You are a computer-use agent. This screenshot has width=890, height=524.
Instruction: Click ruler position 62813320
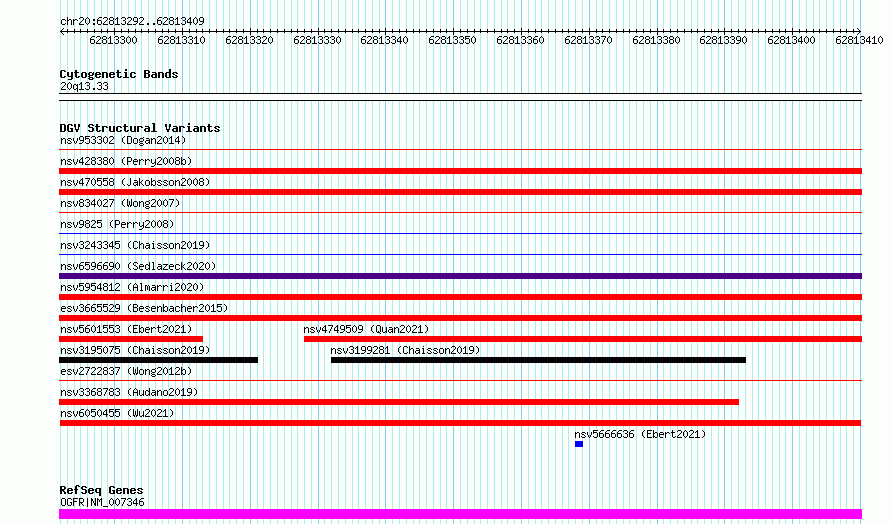[249, 40]
